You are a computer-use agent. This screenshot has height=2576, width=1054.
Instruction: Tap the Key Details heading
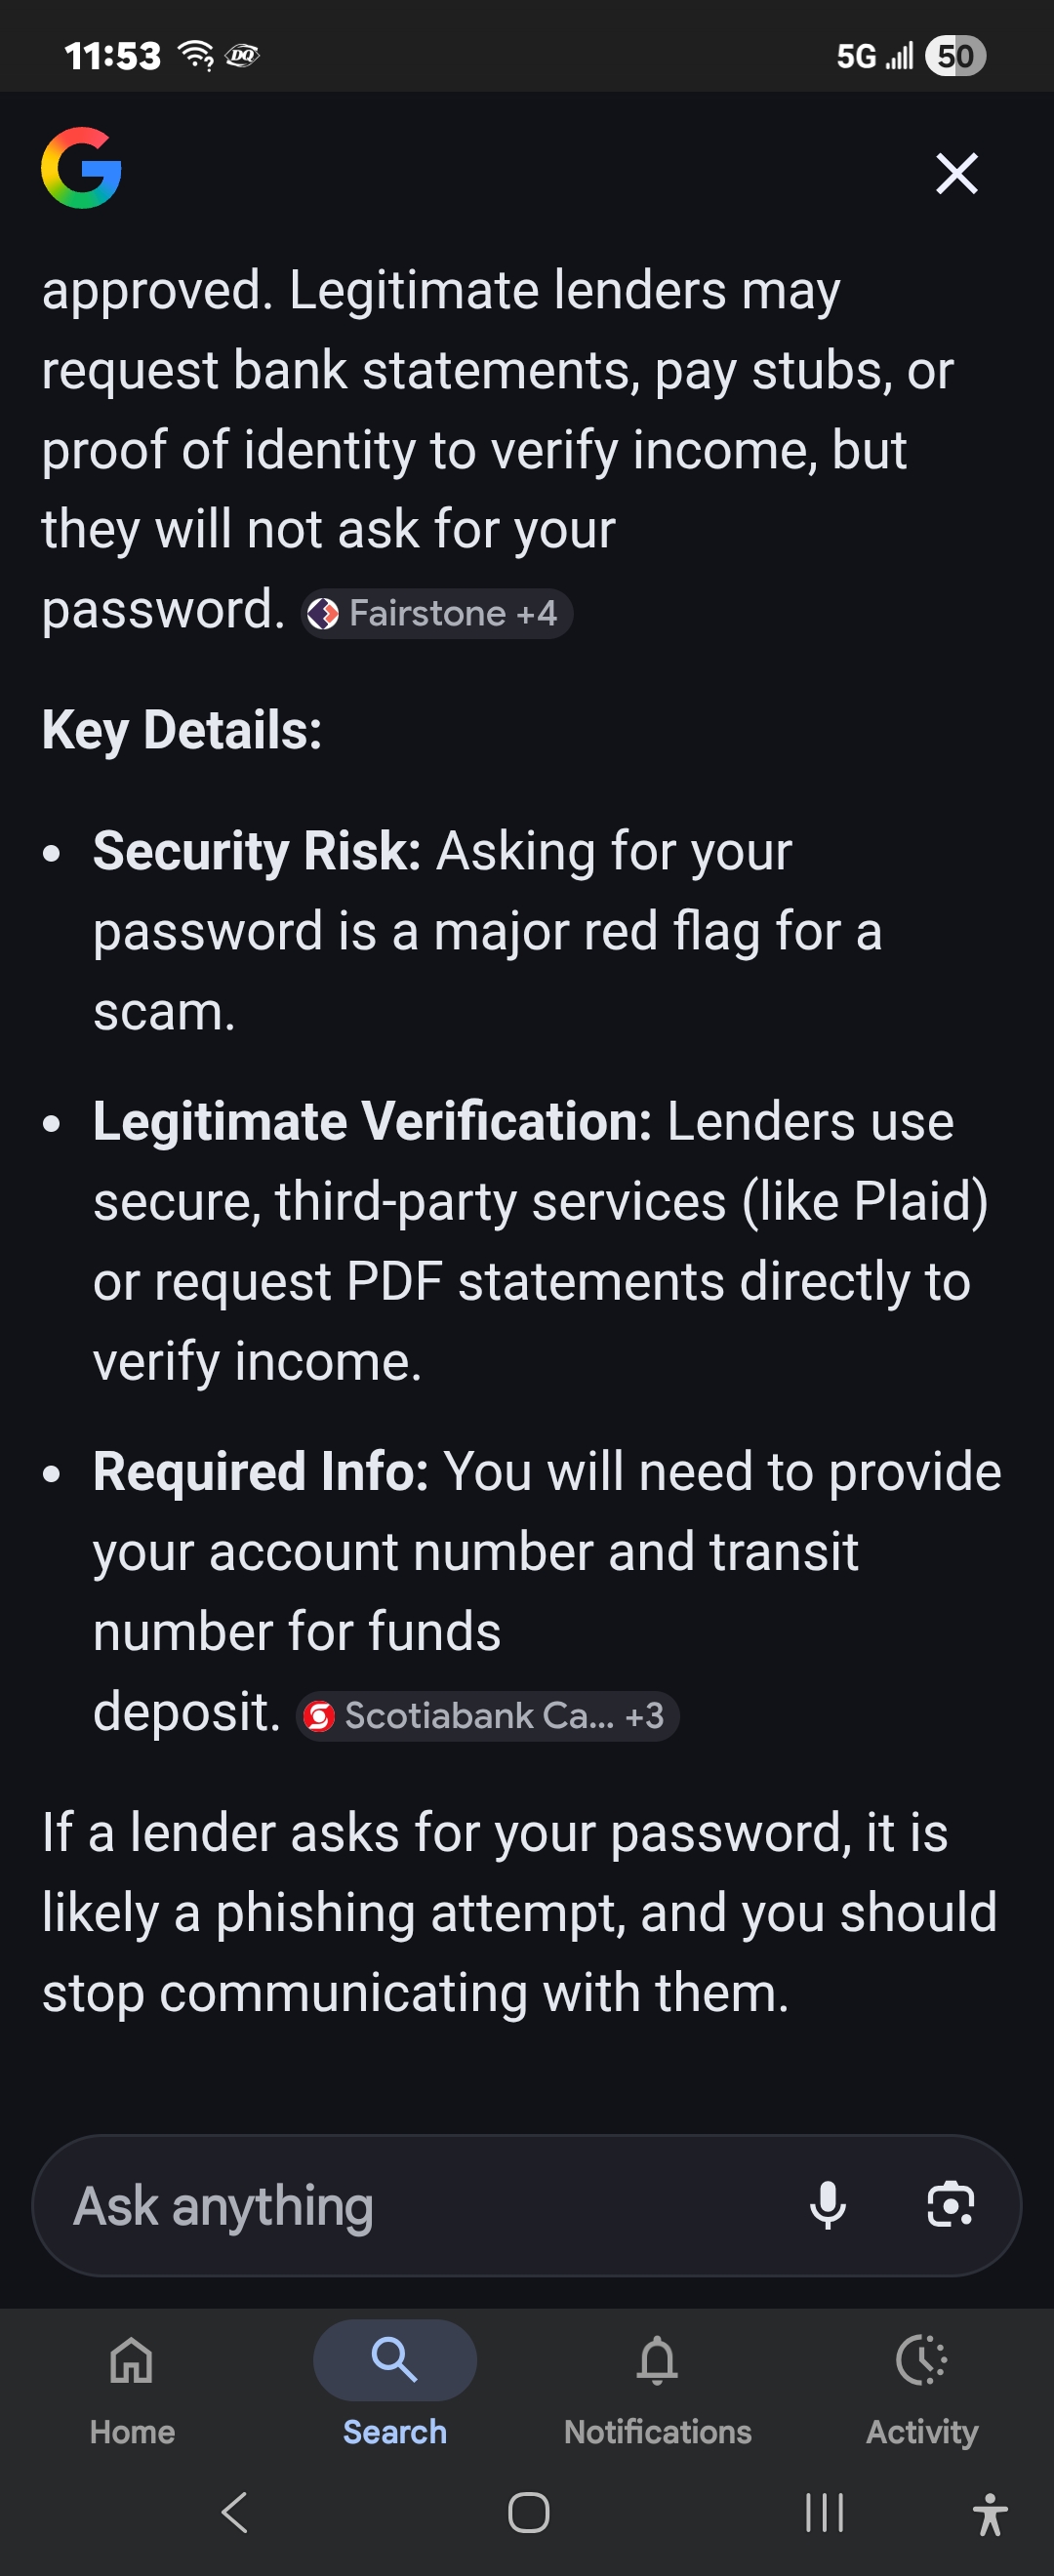182,730
